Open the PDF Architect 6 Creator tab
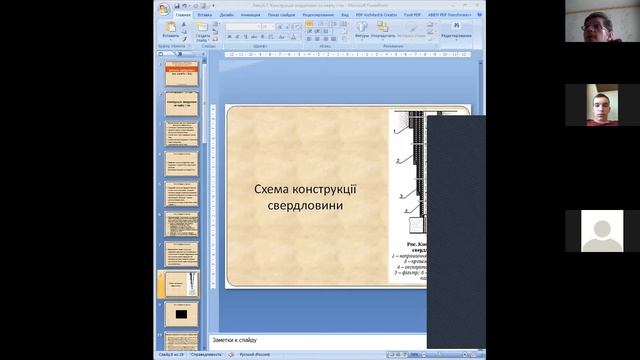The image size is (640, 360). tap(376, 15)
